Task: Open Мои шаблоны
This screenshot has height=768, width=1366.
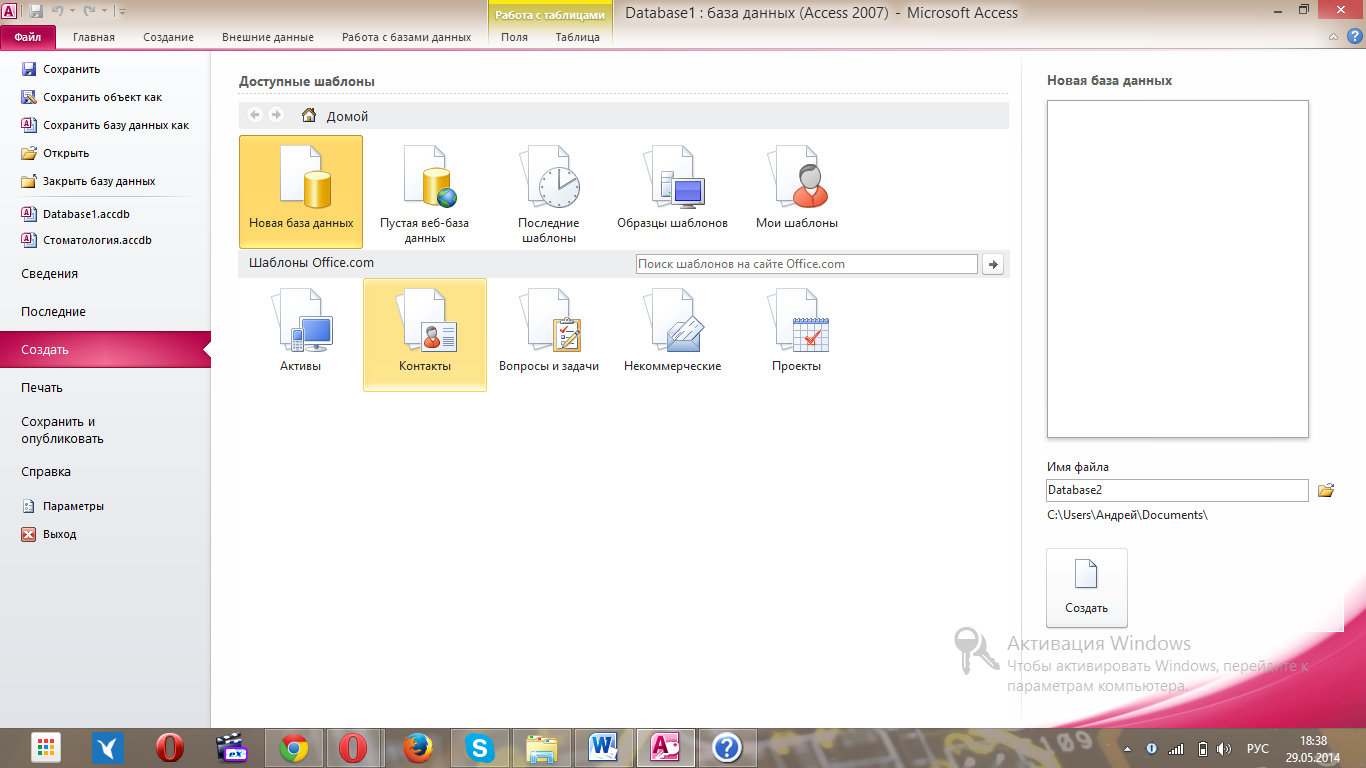Action: tap(797, 192)
